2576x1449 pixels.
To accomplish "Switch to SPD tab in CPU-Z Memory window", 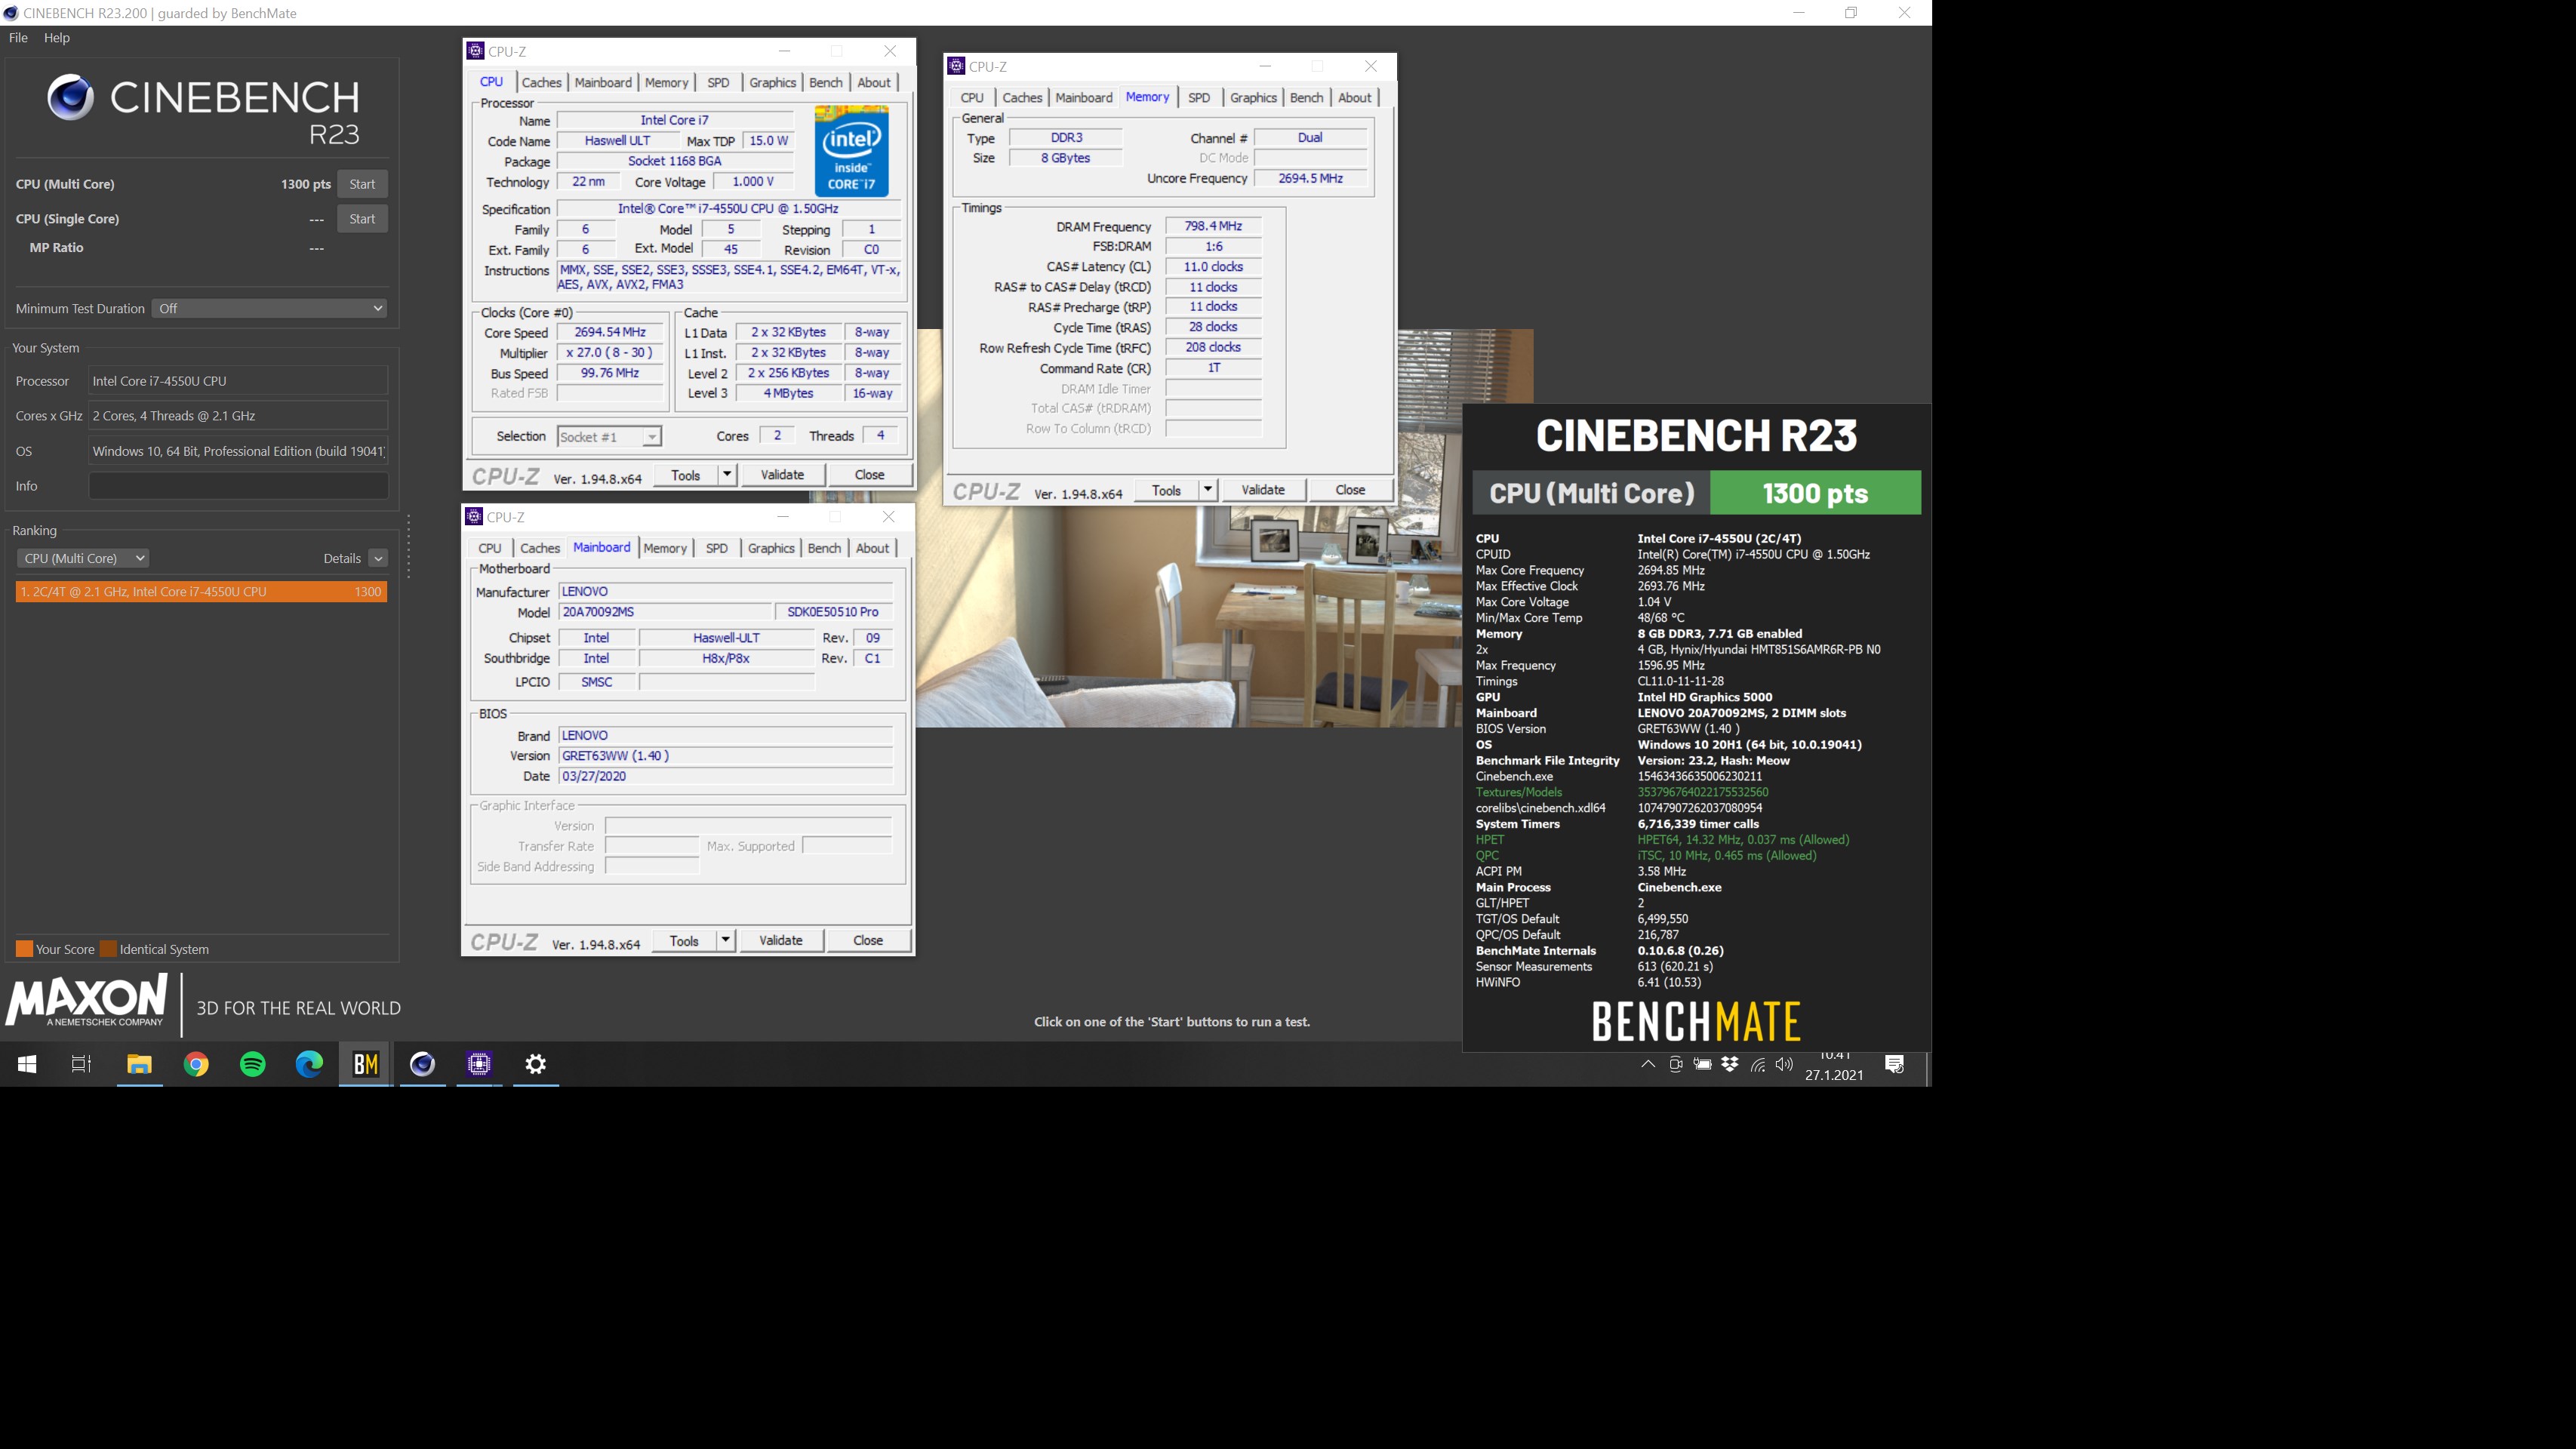I will click(1199, 97).
